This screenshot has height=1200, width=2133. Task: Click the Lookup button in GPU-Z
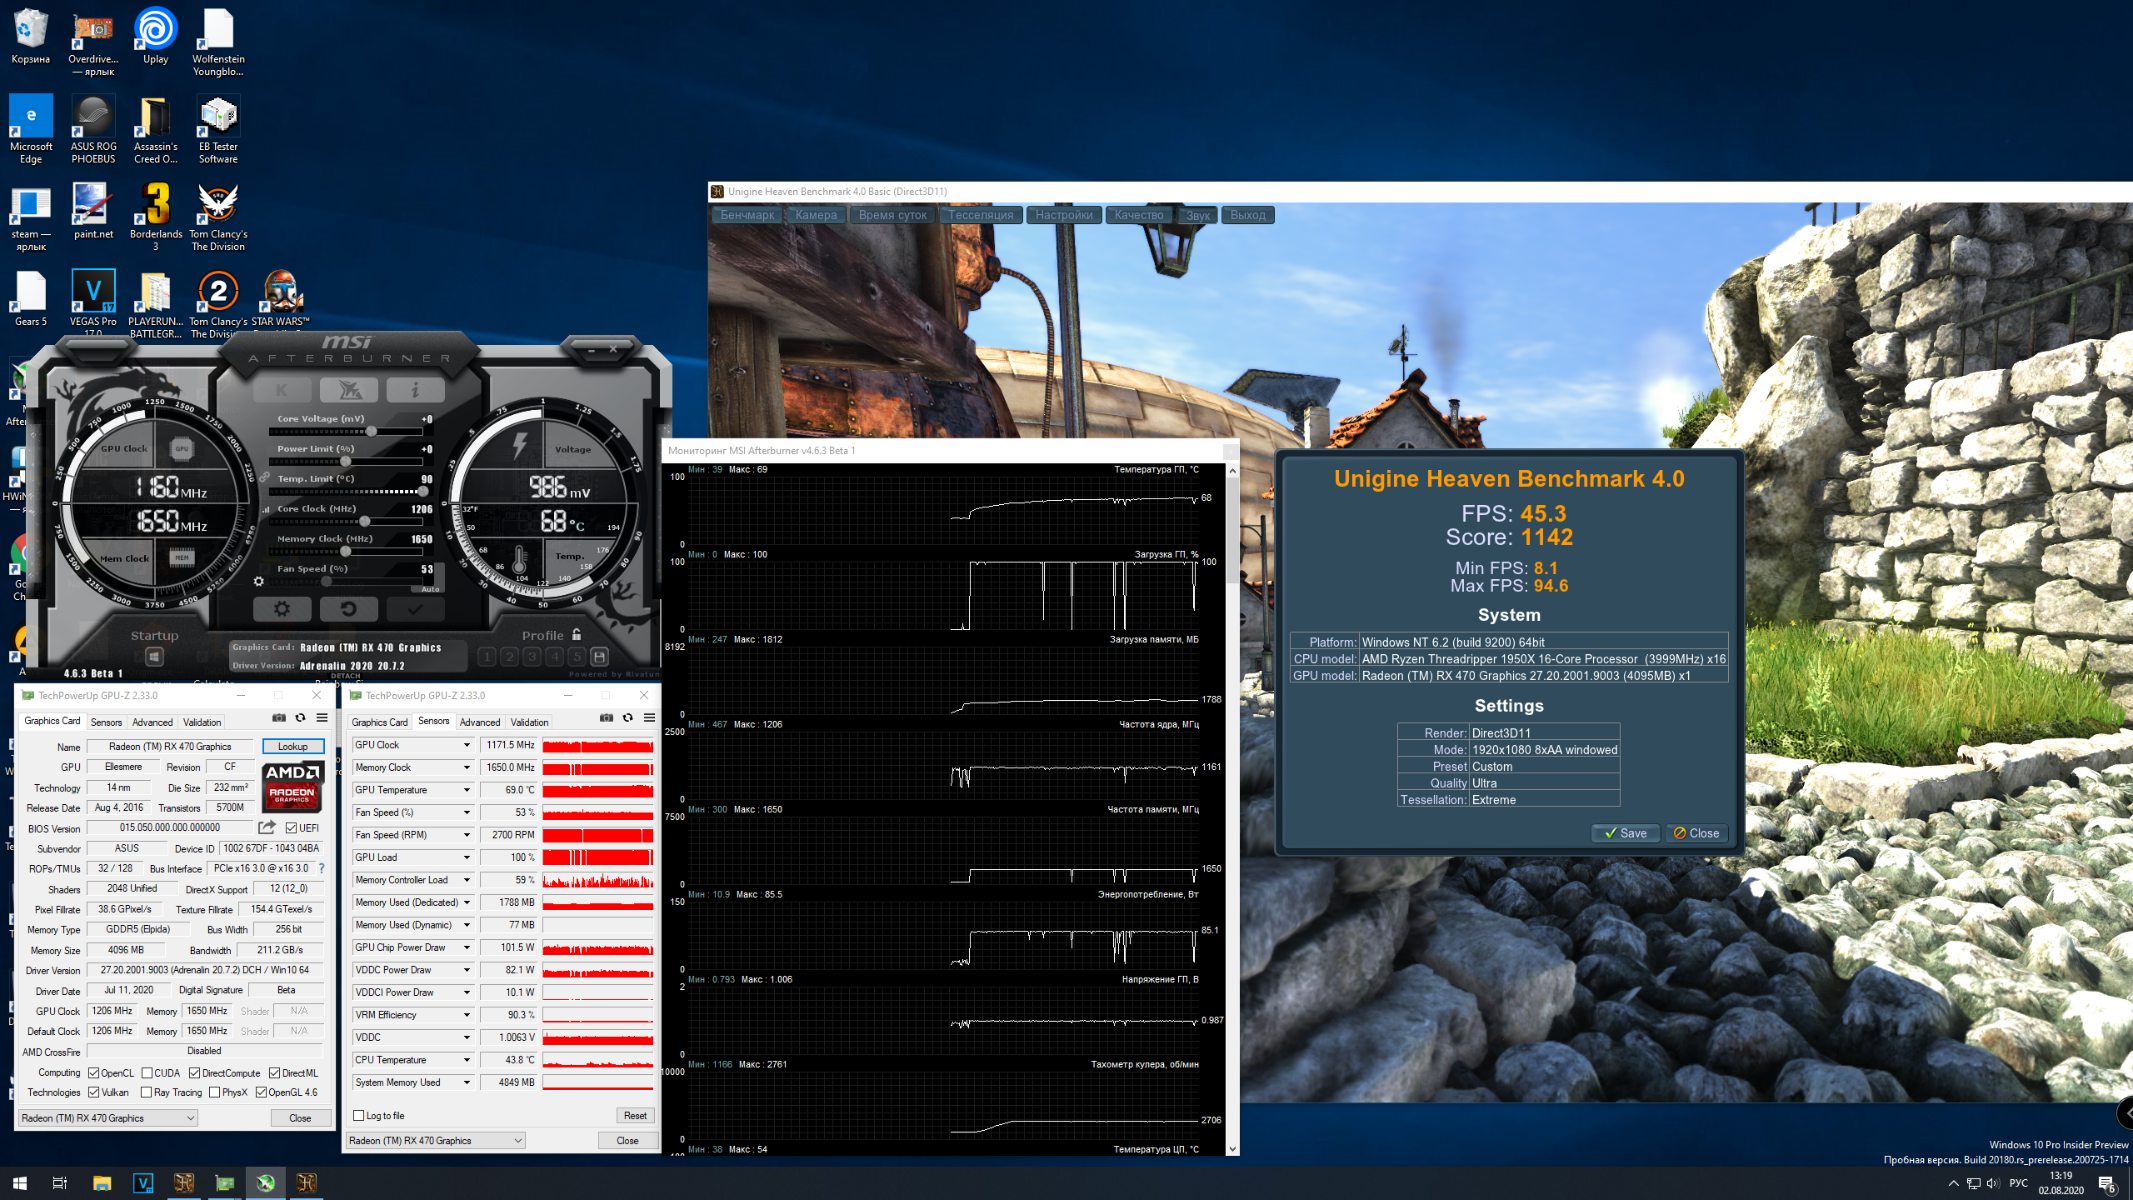point(293,747)
